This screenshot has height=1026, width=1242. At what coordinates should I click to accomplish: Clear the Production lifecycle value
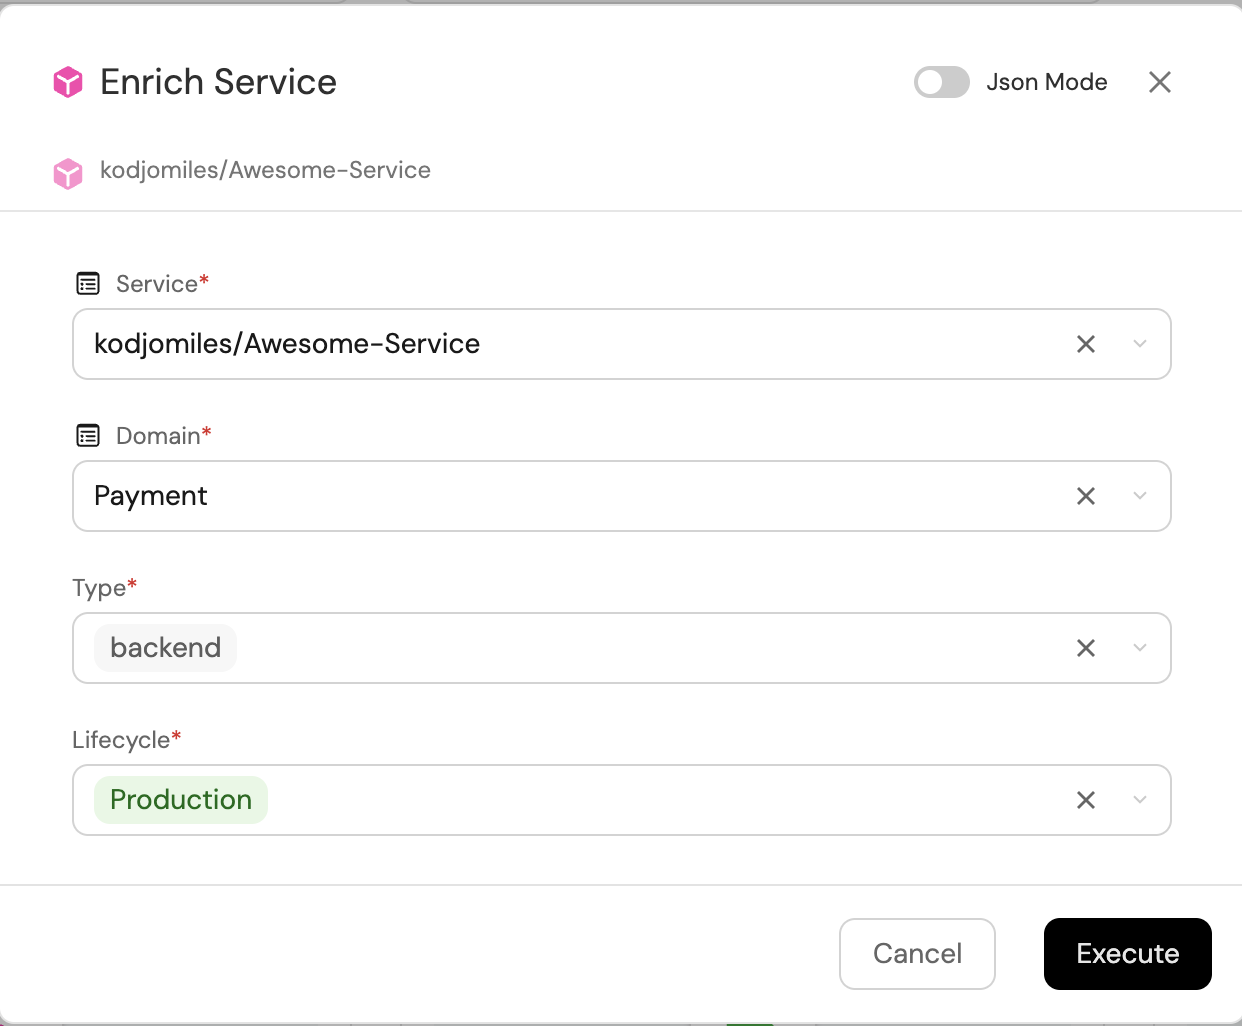pyautogui.click(x=1086, y=800)
